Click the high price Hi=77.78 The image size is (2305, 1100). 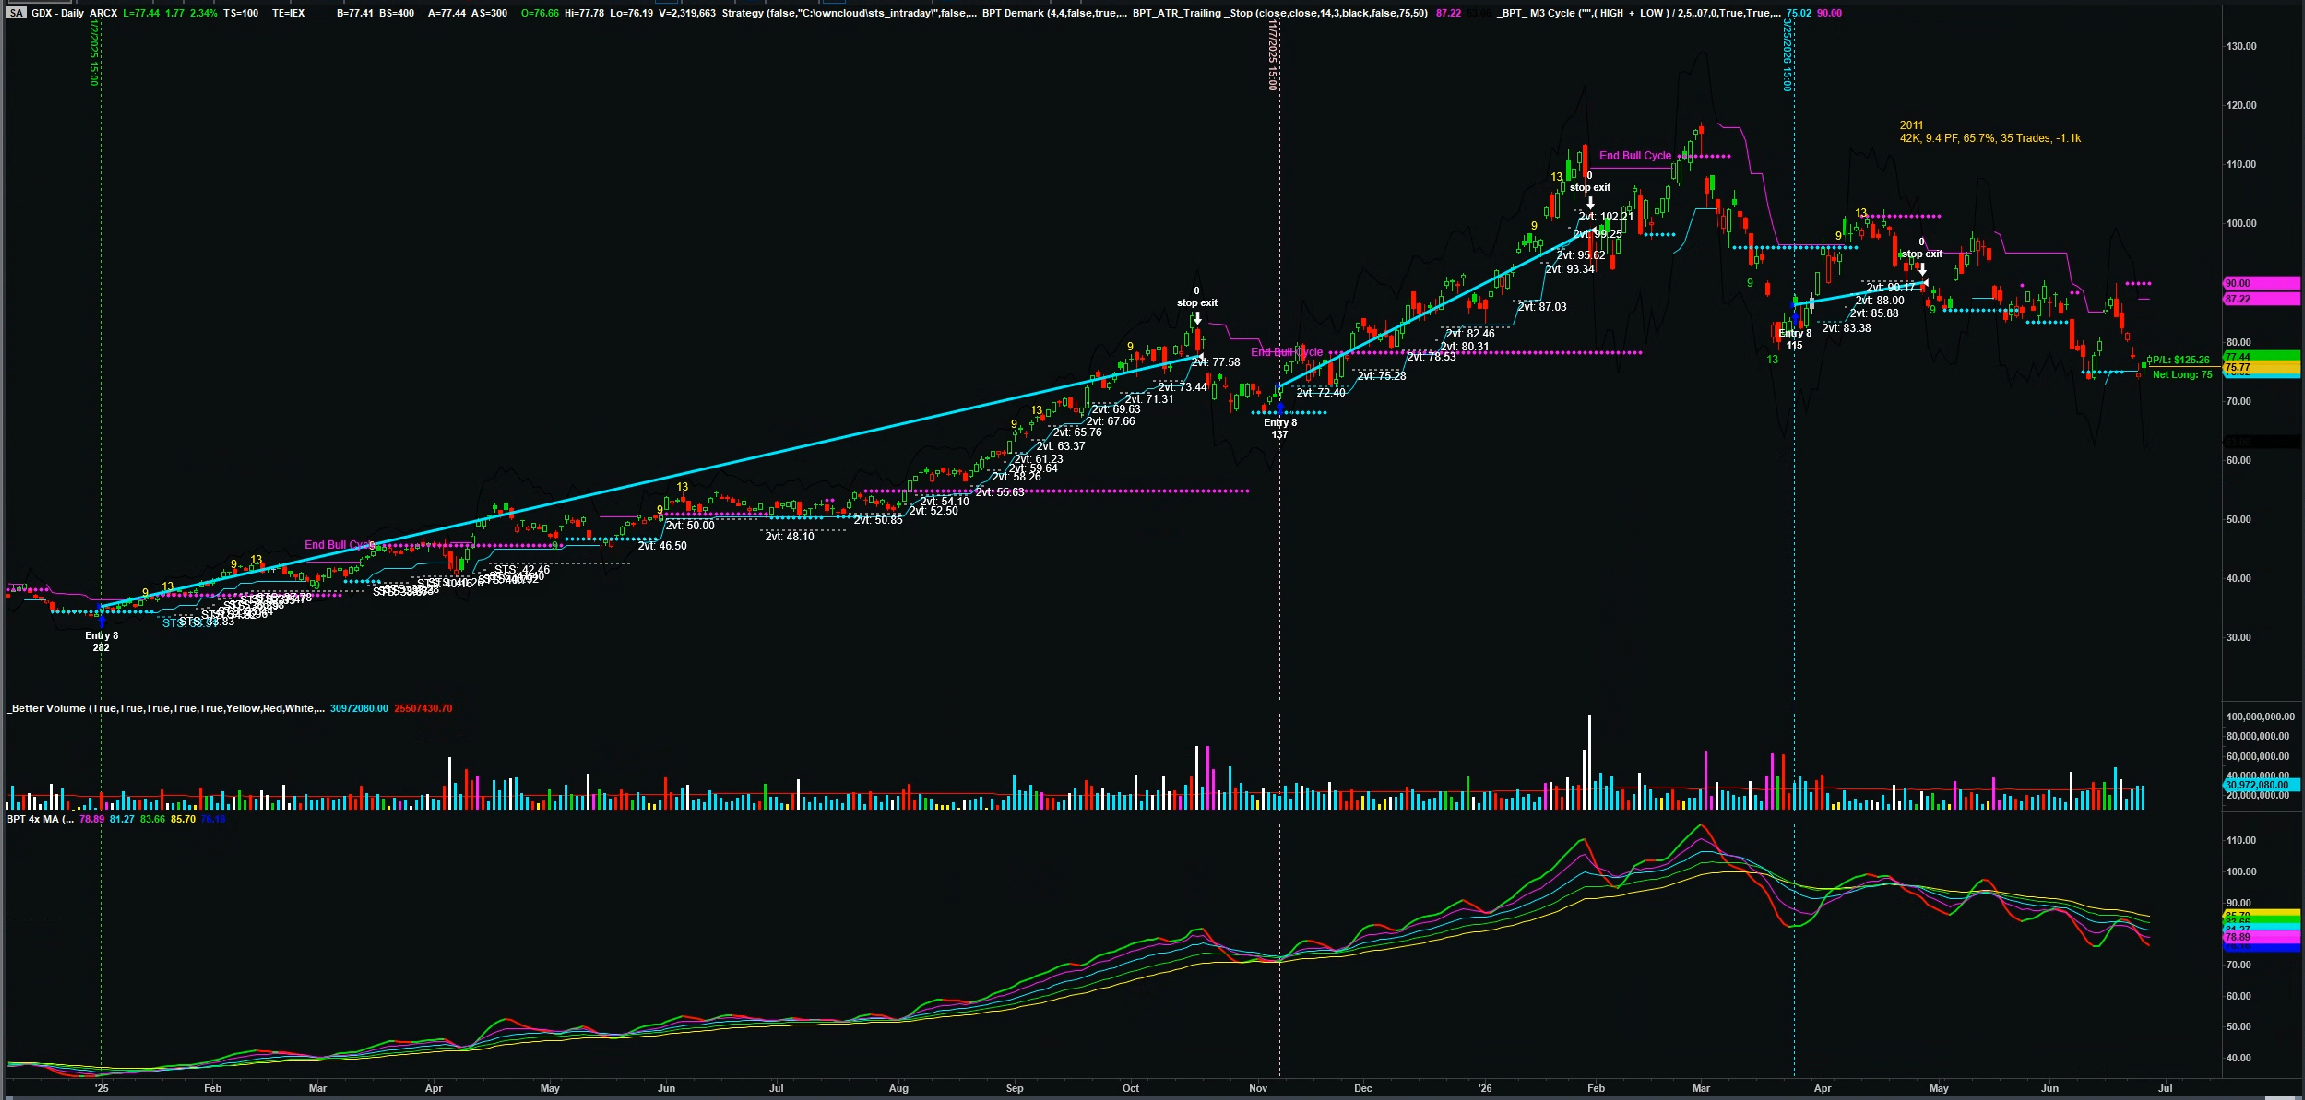click(x=583, y=13)
